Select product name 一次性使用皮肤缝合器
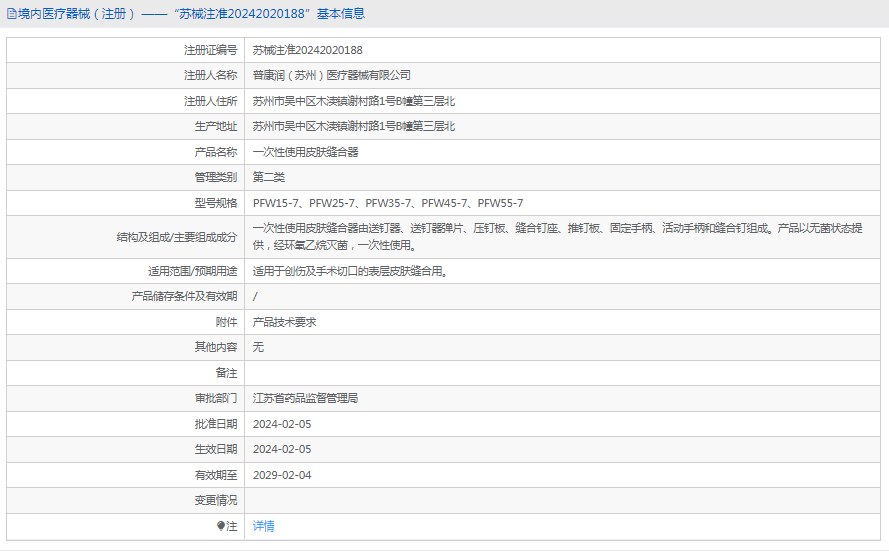 (306, 152)
